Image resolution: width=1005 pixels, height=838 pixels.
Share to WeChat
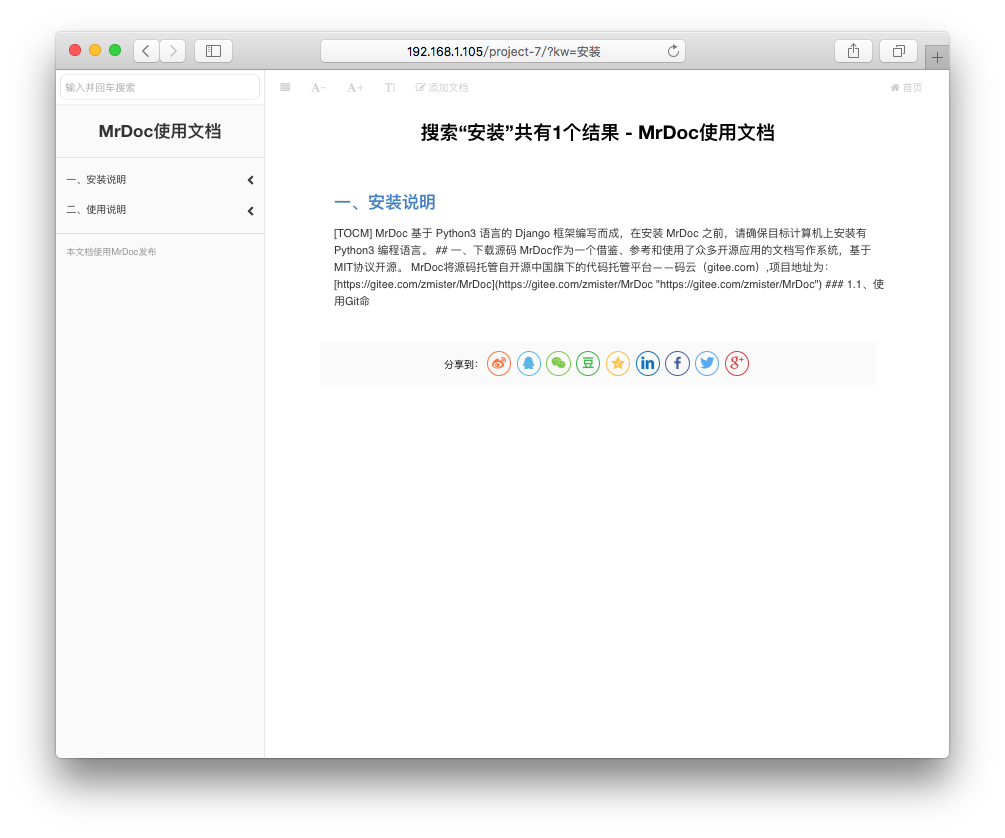click(558, 364)
